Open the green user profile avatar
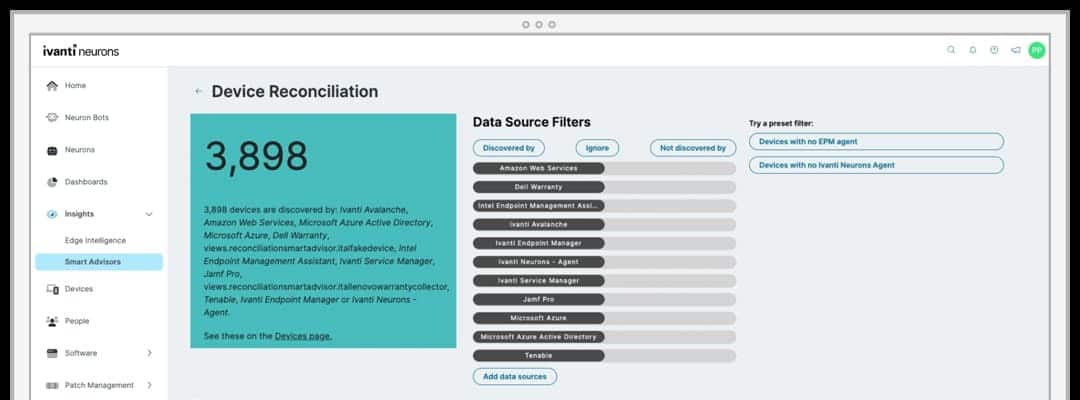Viewport: 1080px width, 400px height. coord(1037,50)
